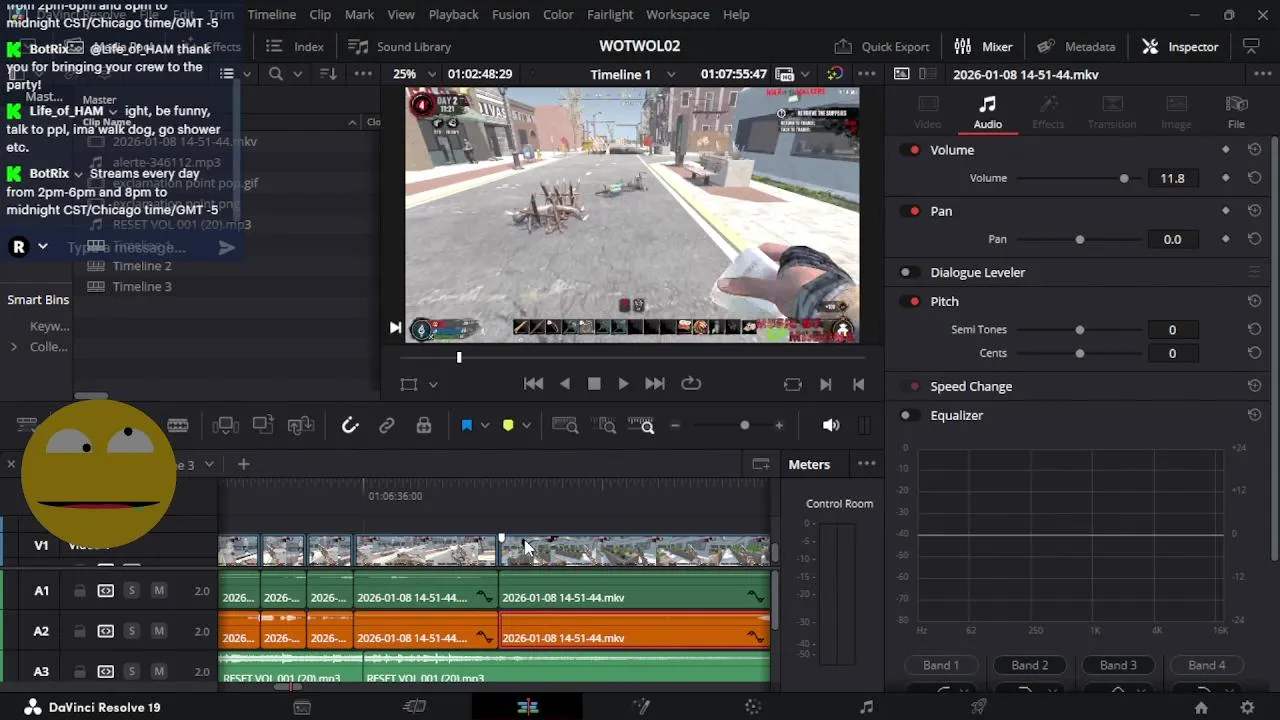Screen dimensions: 1280x720
Task: Open media pool sort options
Action: (x=328, y=74)
